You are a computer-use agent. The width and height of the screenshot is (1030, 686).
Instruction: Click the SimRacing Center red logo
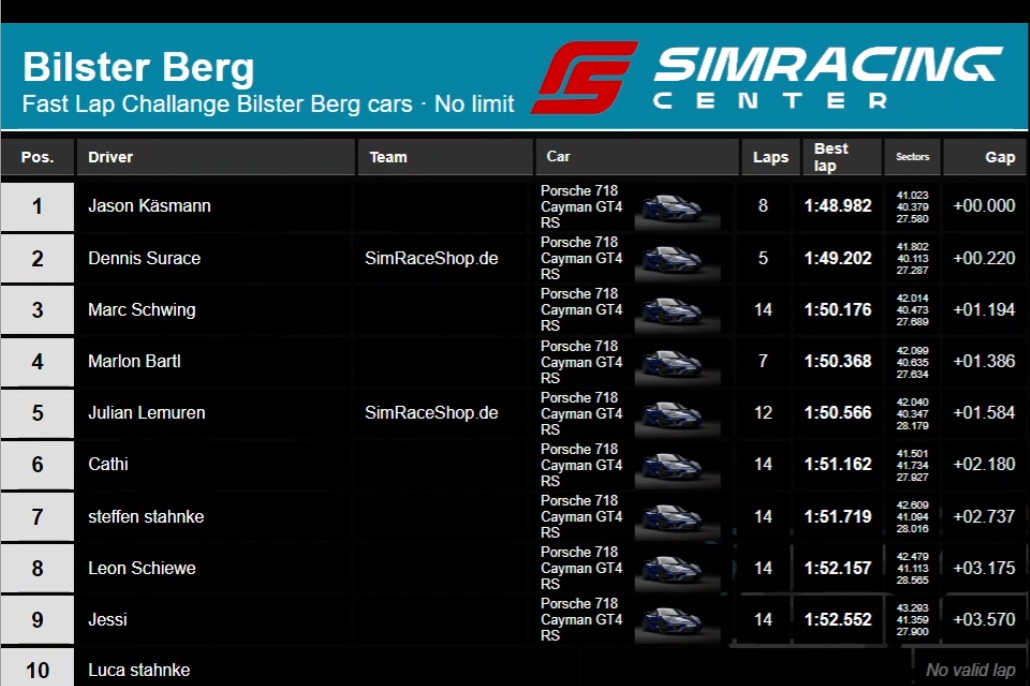(x=584, y=78)
